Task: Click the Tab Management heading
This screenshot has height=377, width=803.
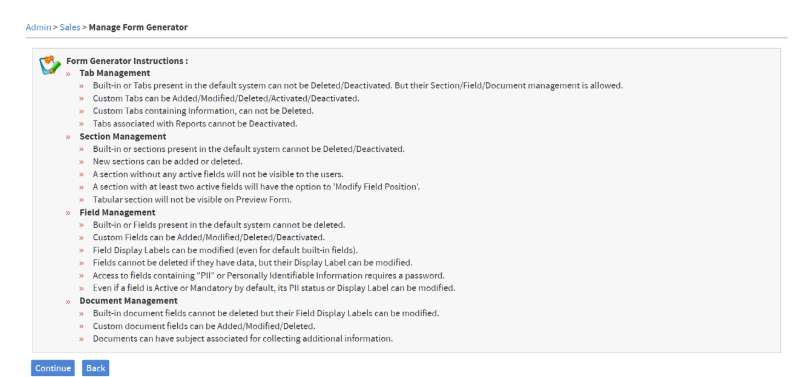Action: (x=115, y=73)
